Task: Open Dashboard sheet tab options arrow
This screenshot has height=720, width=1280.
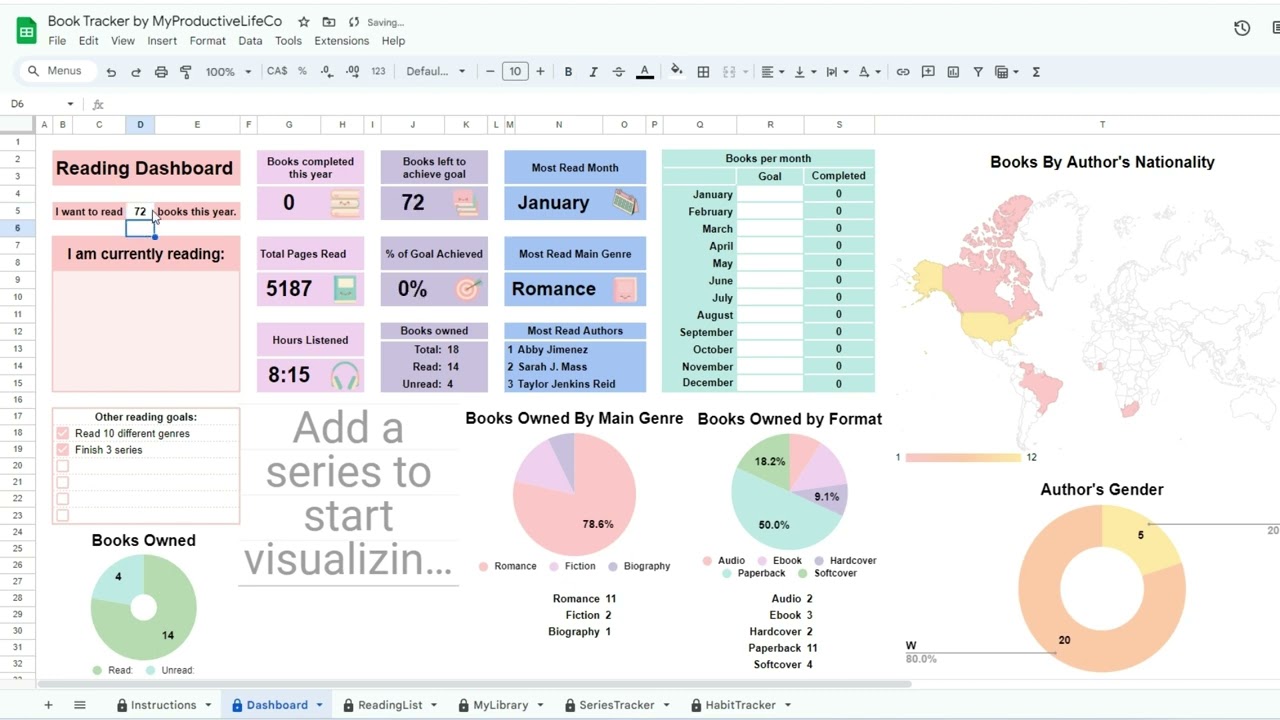Action: point(320,705)
